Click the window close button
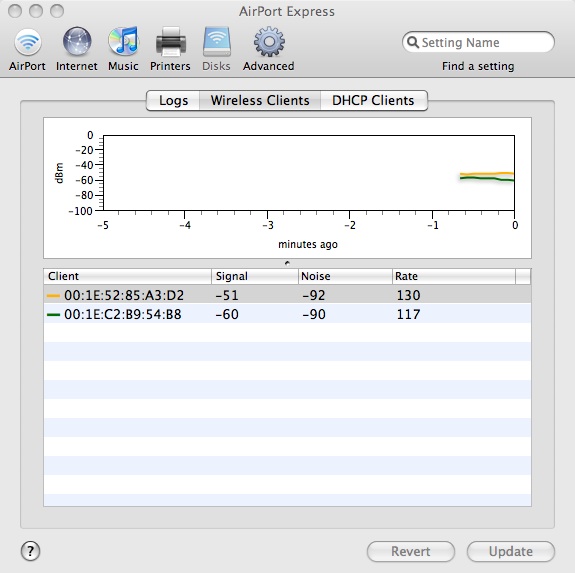 [15, 11]
